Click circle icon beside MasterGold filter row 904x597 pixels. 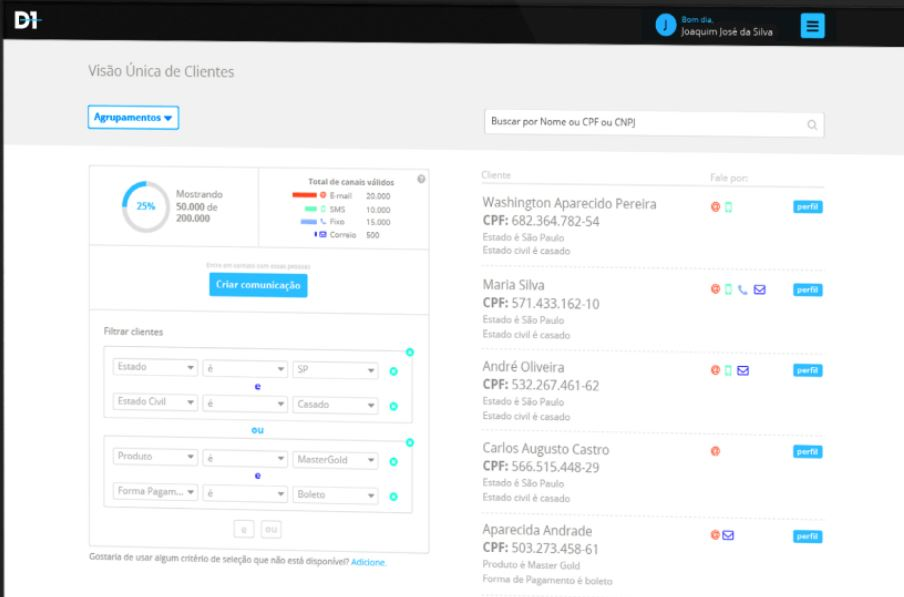coord(394,462)
